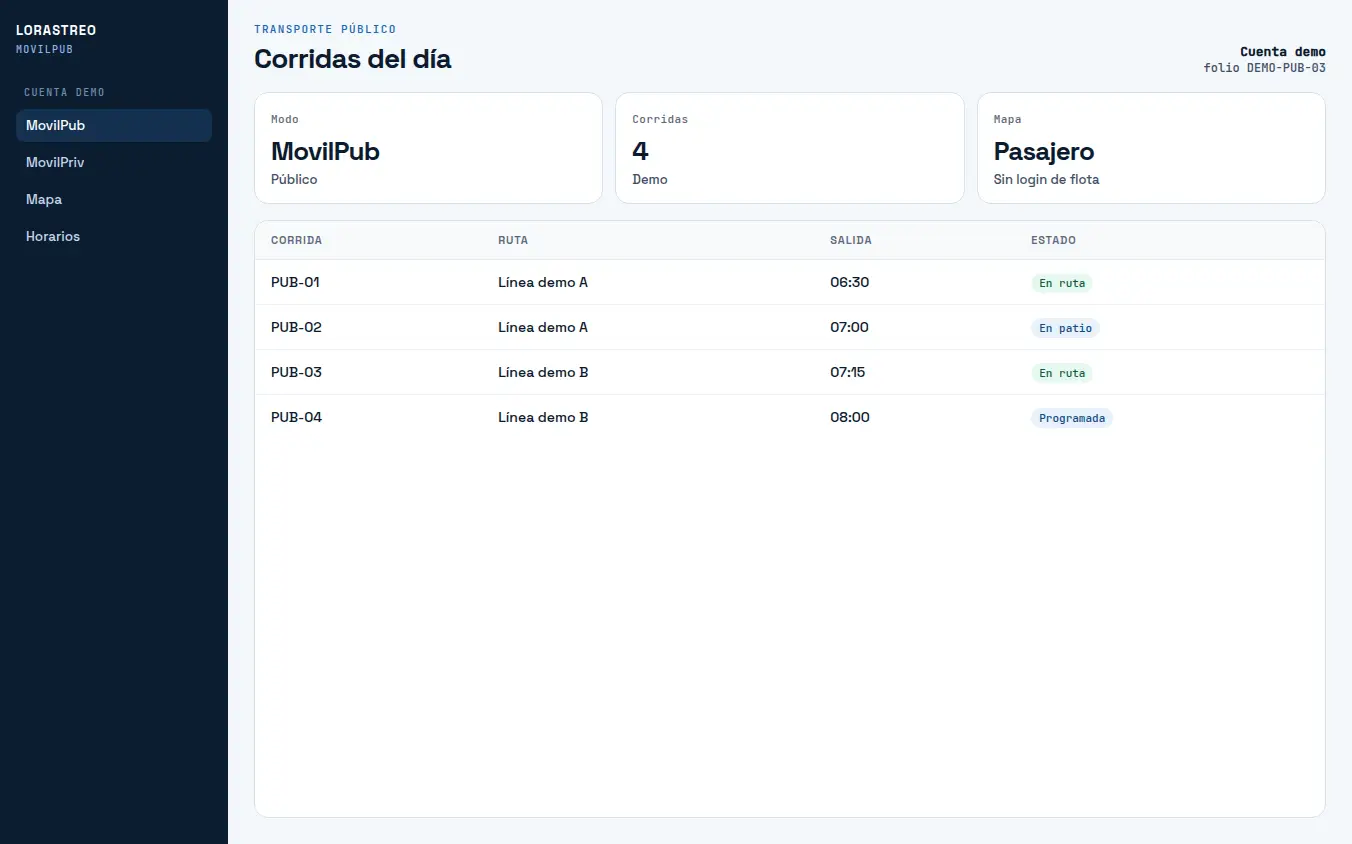Select the Modo MovilPub summary card

pos(428,148)
